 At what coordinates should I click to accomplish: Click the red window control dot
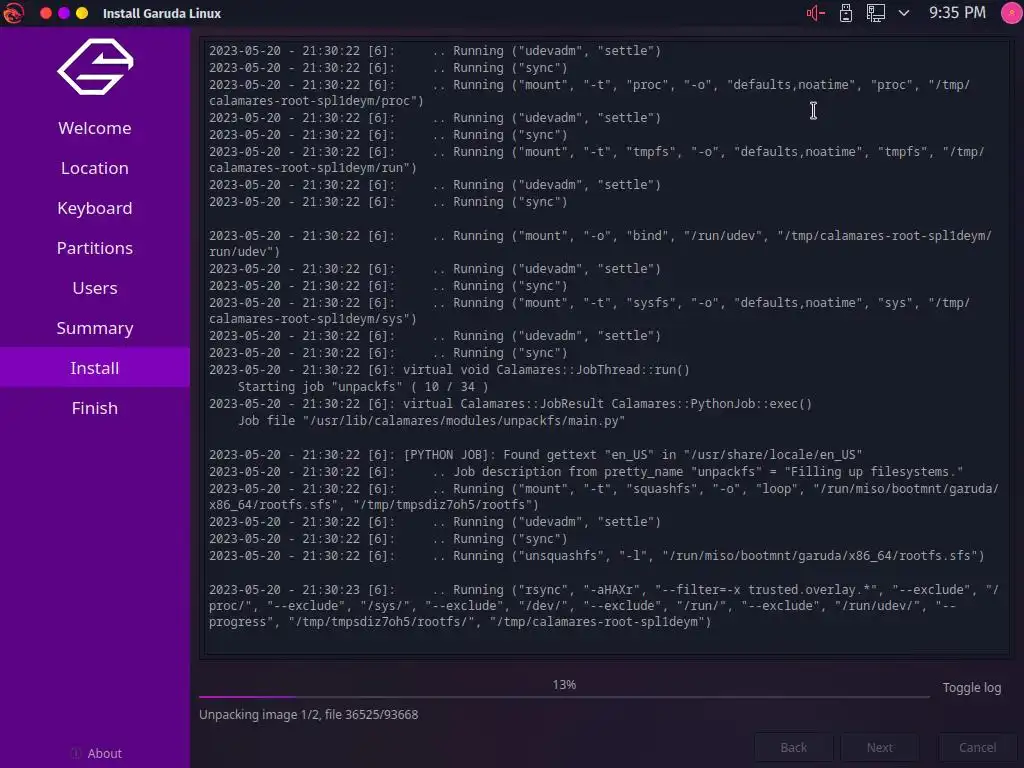(x=46, y=13)
